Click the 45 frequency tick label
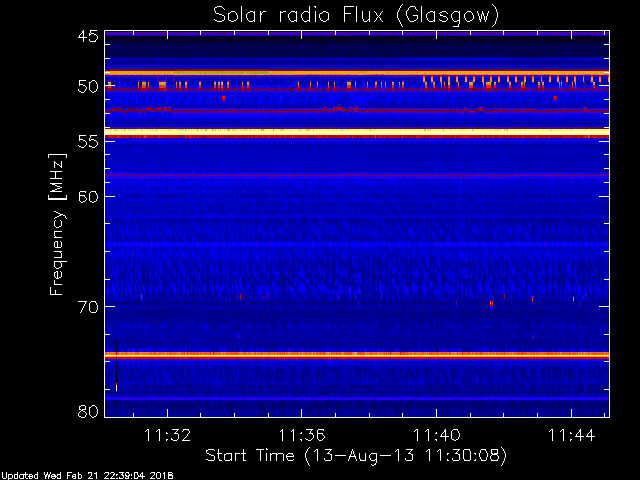This screenshot has height=480, width=640. tap(88, 36)
